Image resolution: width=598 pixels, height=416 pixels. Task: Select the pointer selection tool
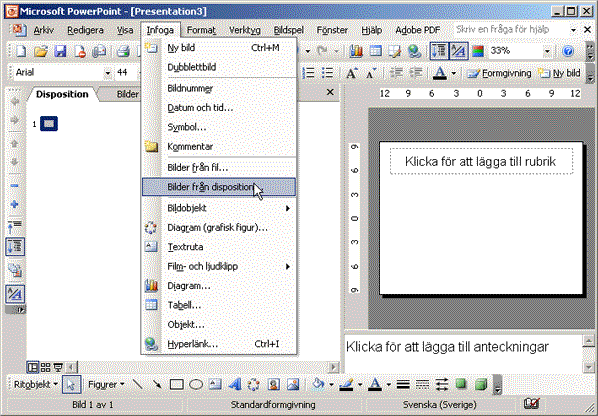(x=71, y=384)
